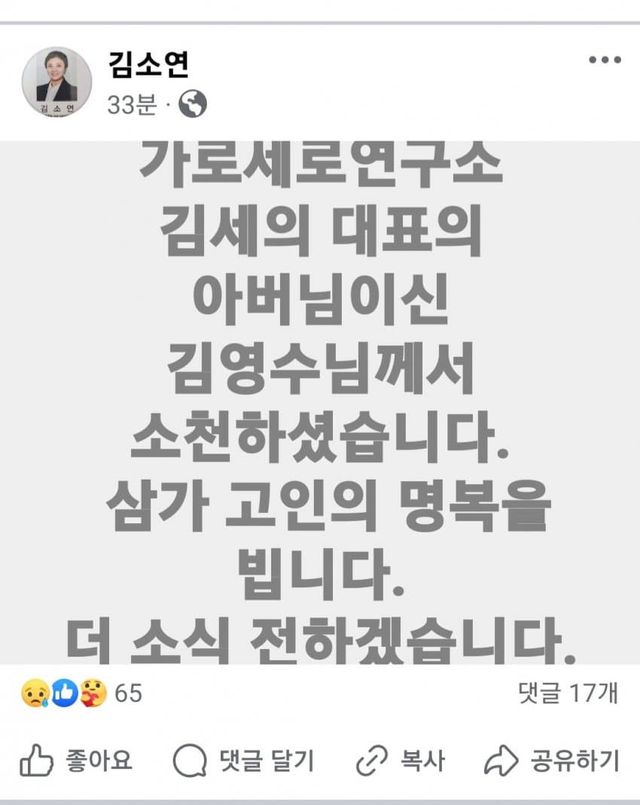The image size is (640, 805).
Task: Click the 김소연 profile picture
Action: coord(57,82)
